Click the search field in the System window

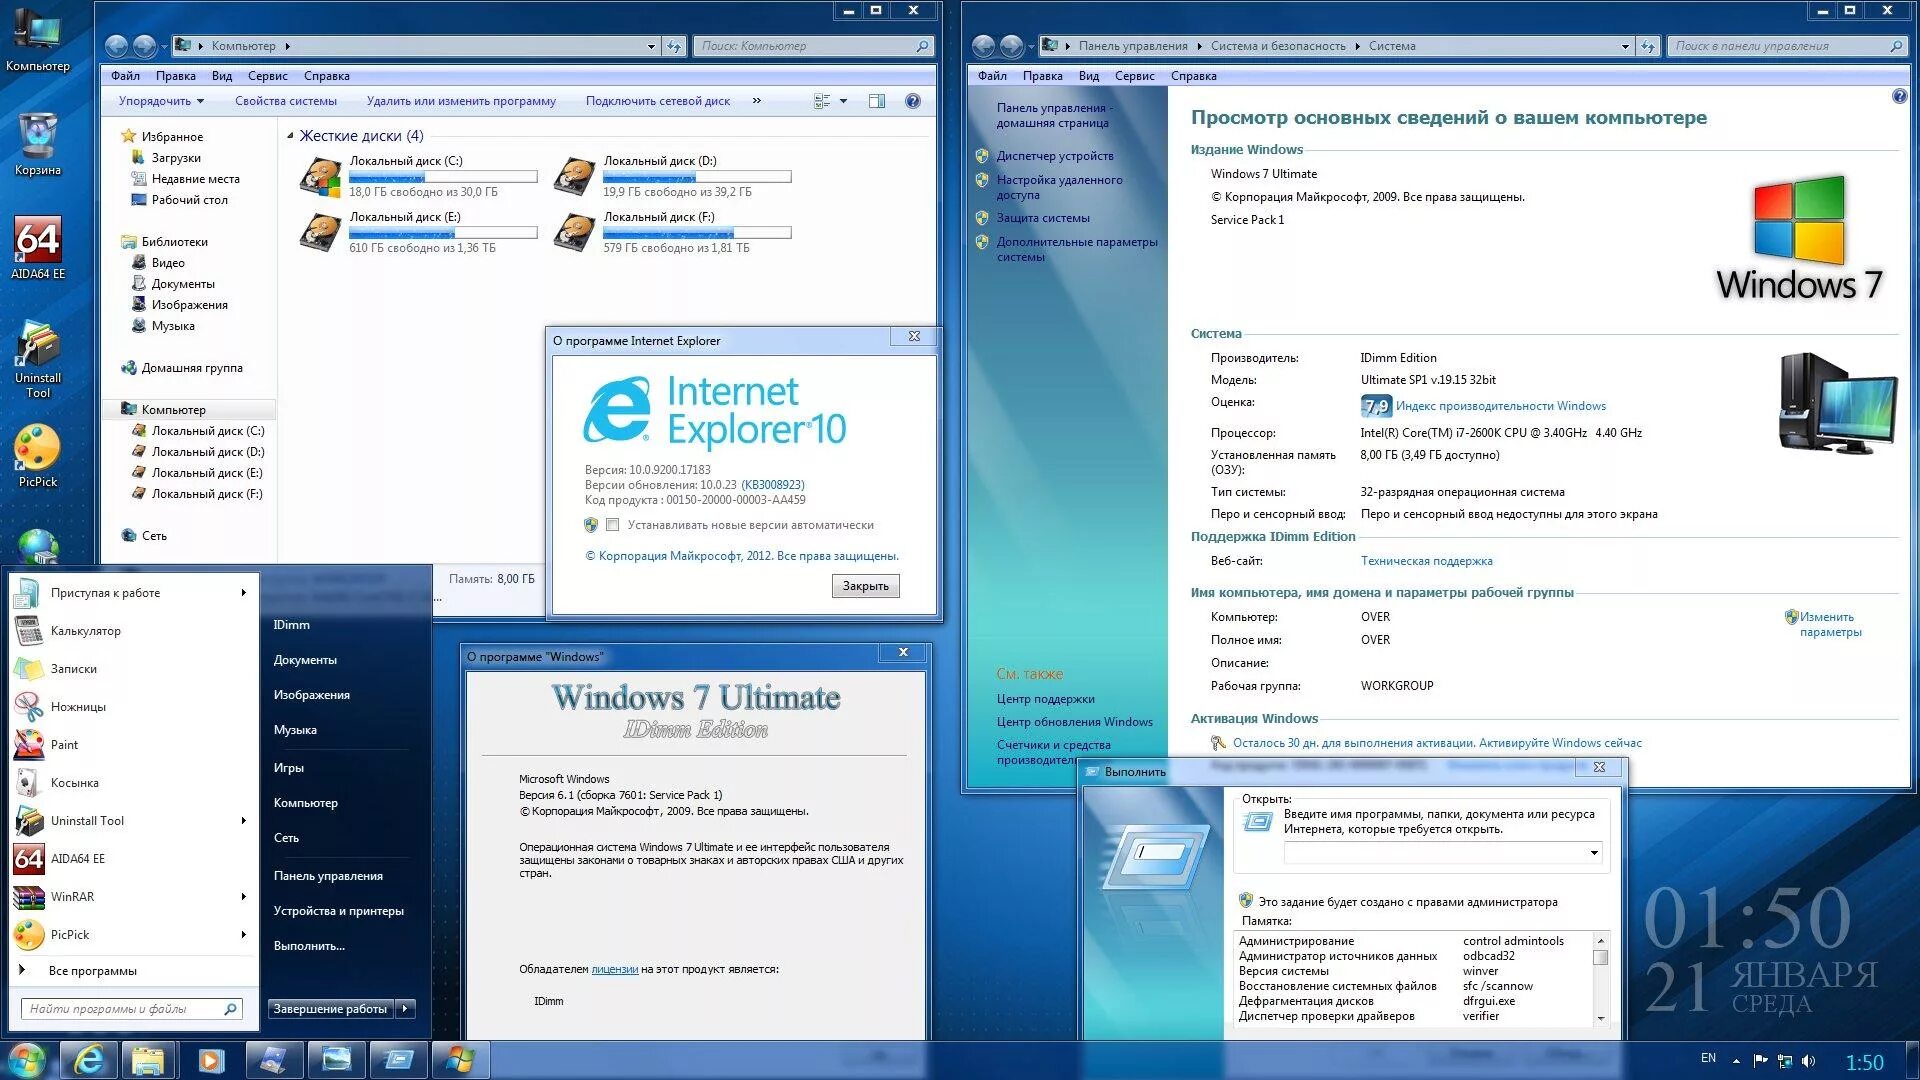pos(1786,46)
